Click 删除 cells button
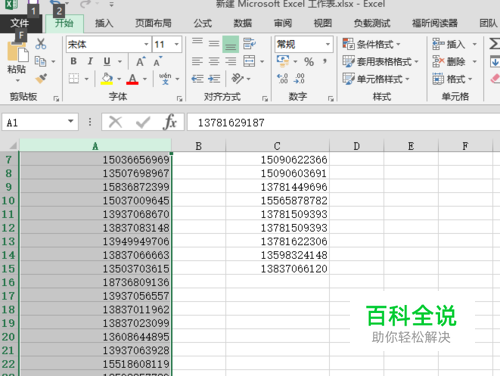 (449, 61)
